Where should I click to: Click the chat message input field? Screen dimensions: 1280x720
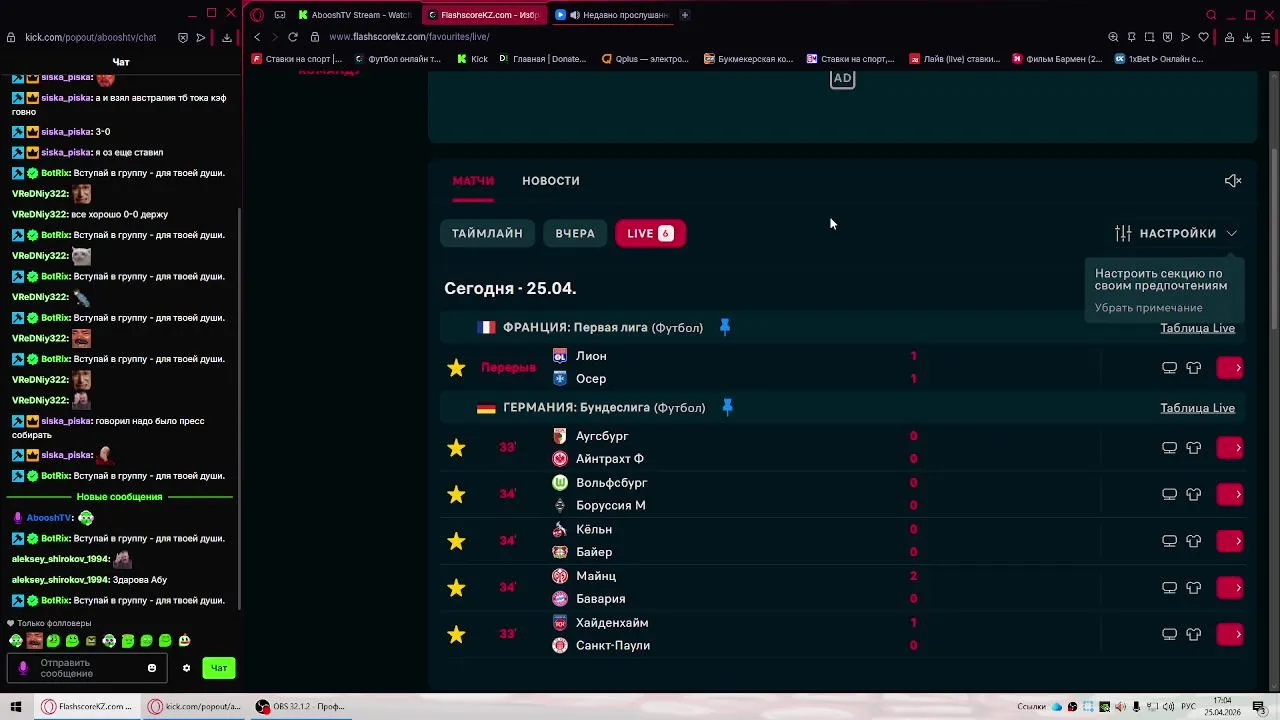pos(88,668)
